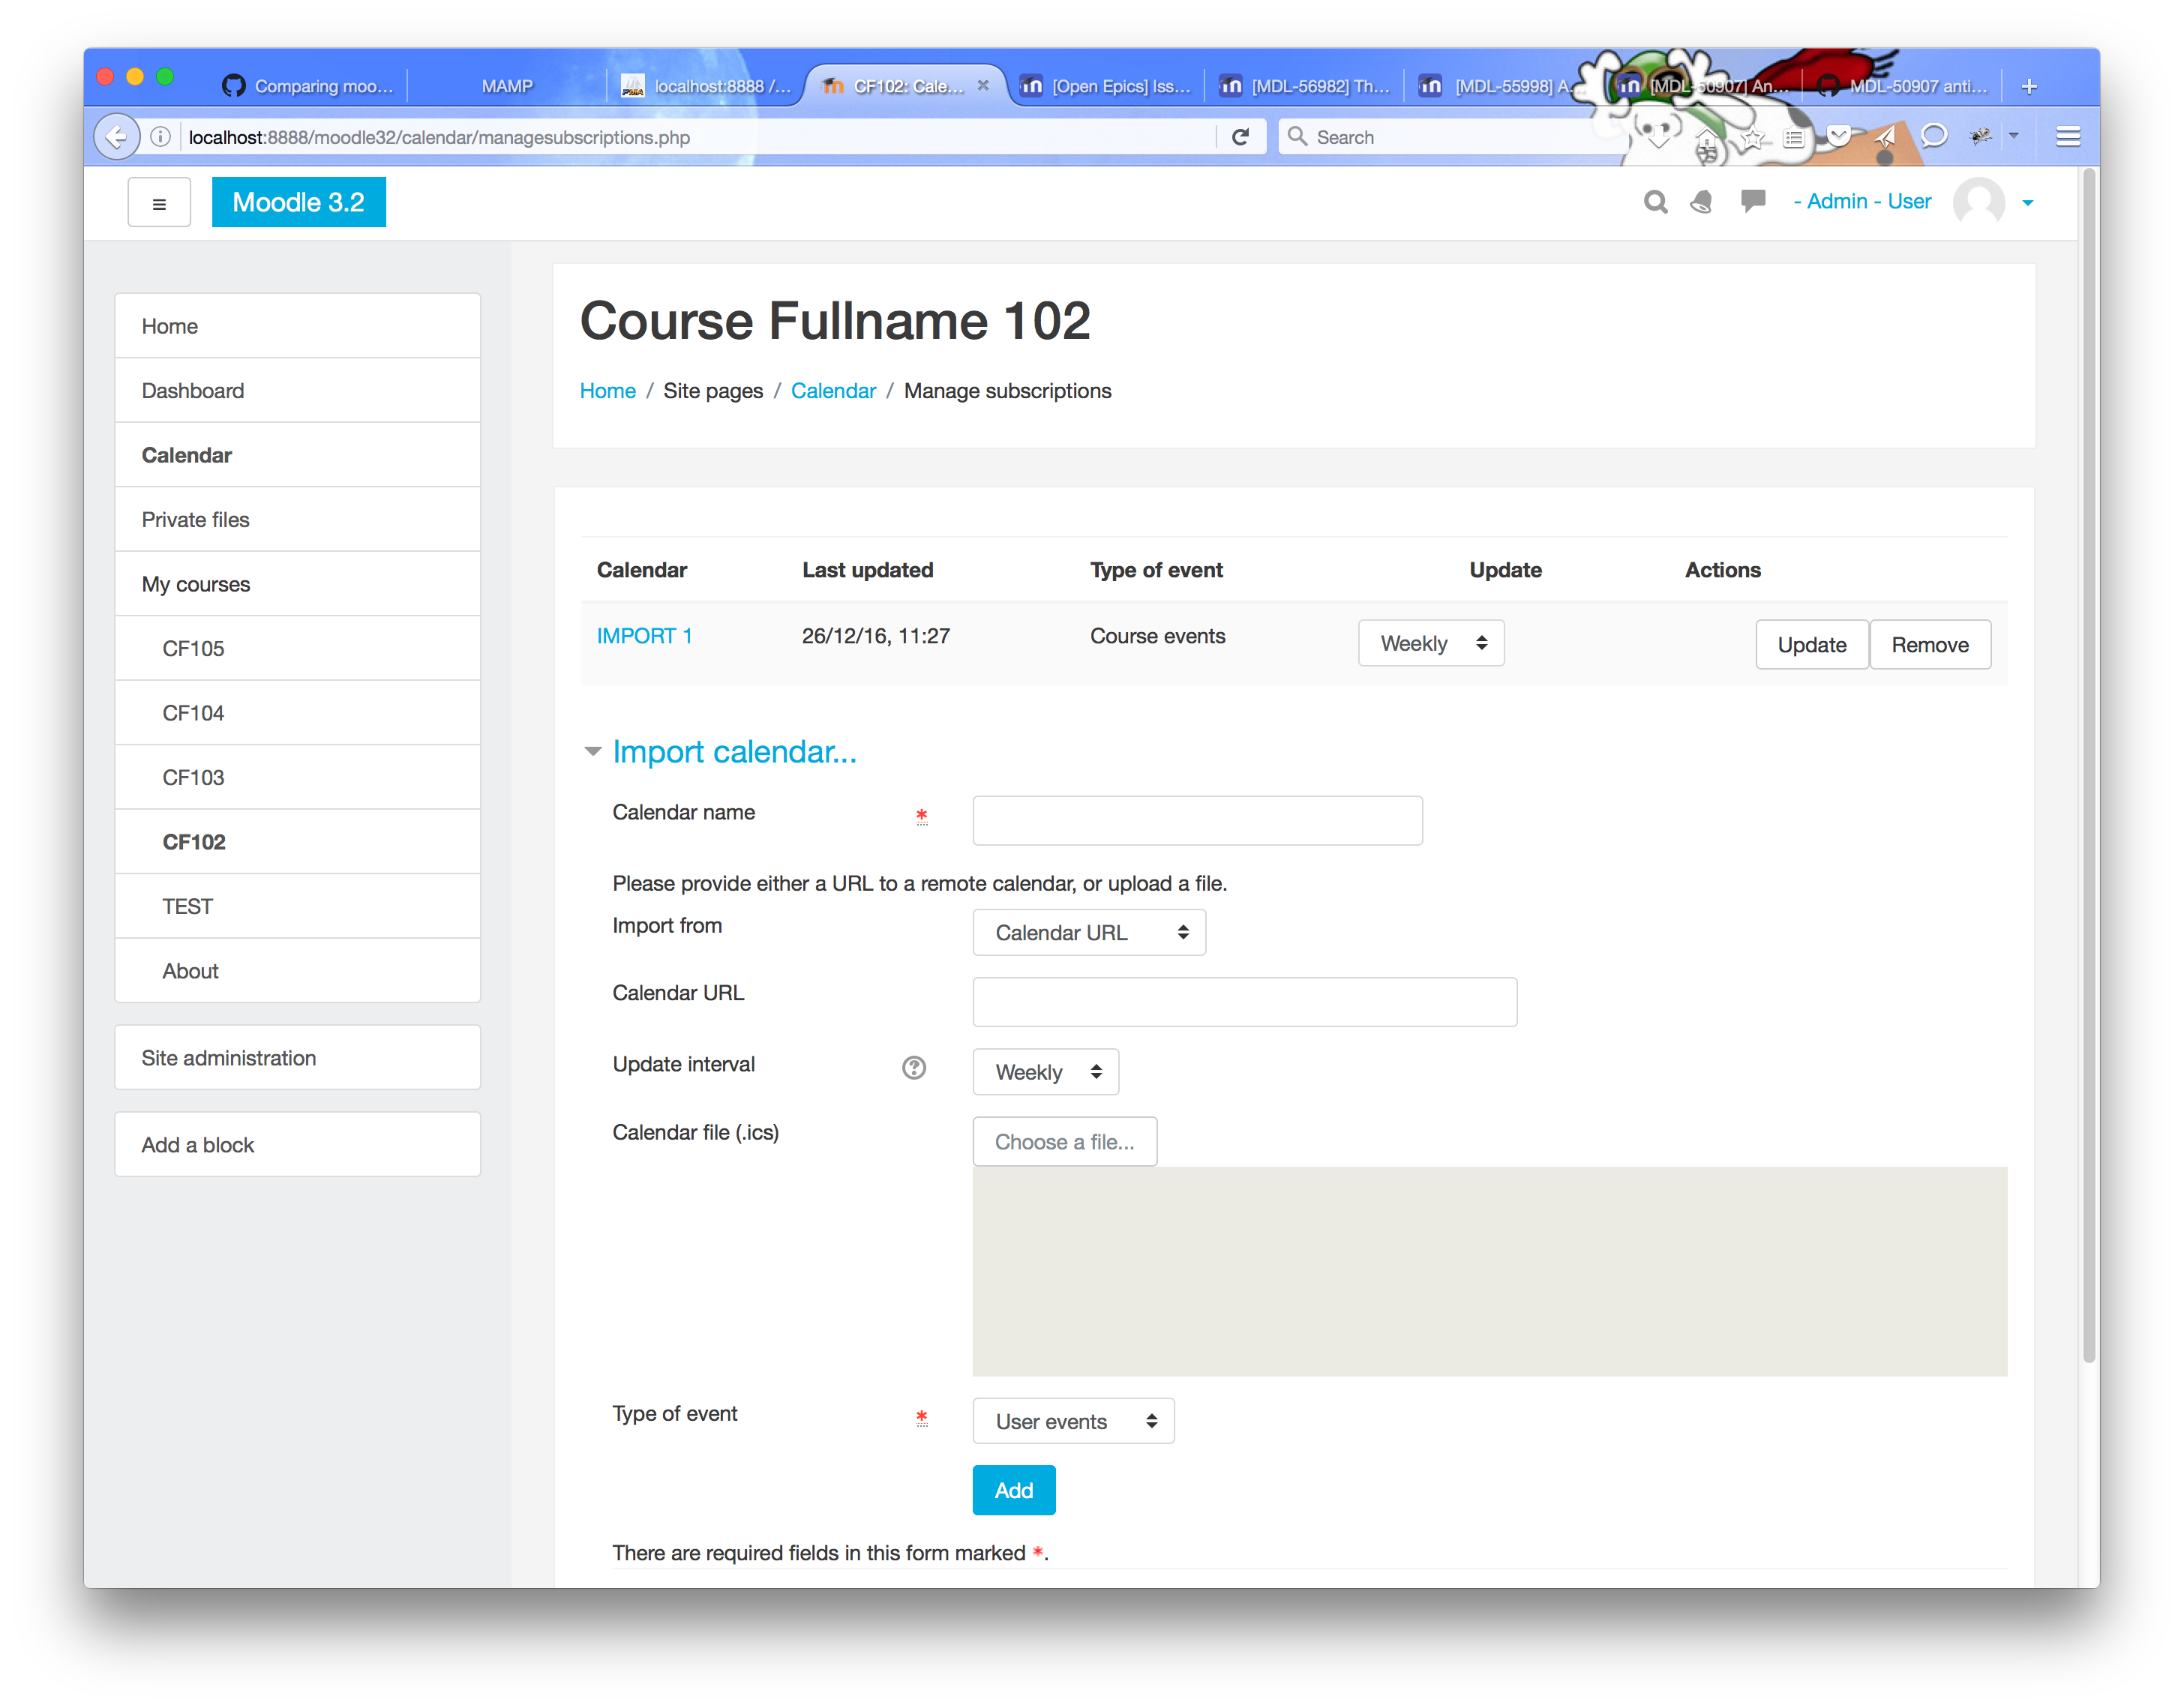
Task: Focus the Calendar URL input field
Action: point(1244,1002)
